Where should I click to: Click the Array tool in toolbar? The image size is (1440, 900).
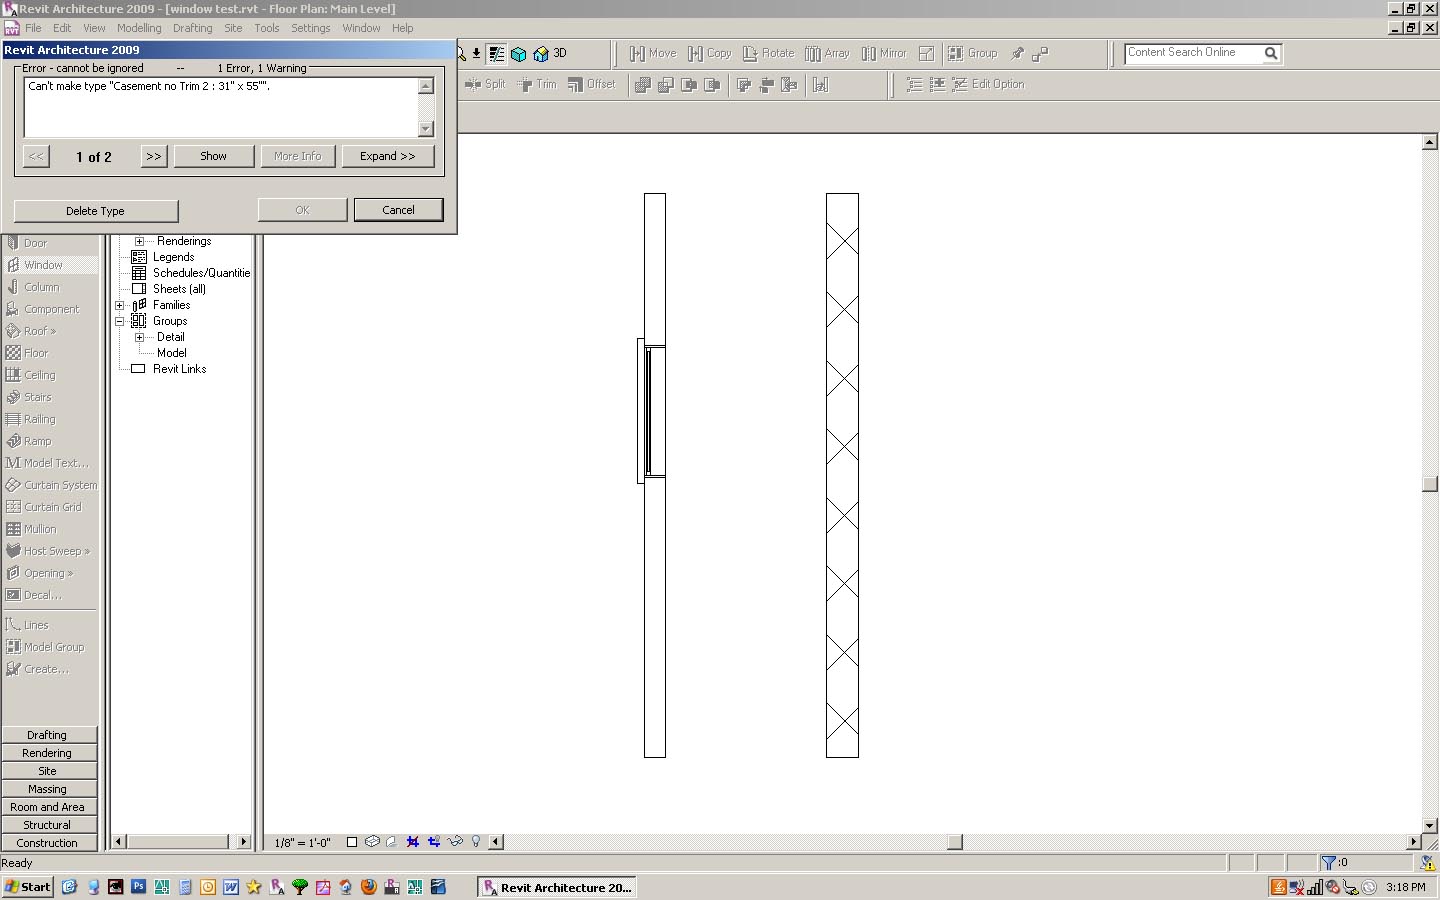point(827,54)
